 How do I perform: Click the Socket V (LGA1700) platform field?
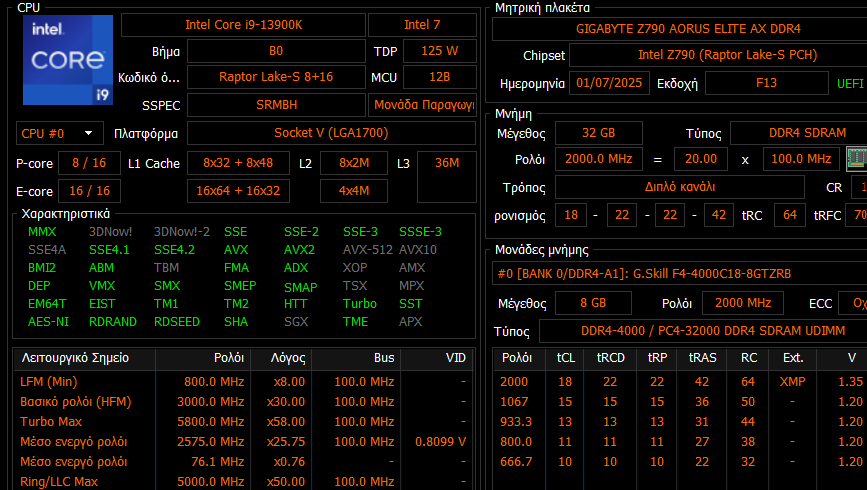[331, 133]
